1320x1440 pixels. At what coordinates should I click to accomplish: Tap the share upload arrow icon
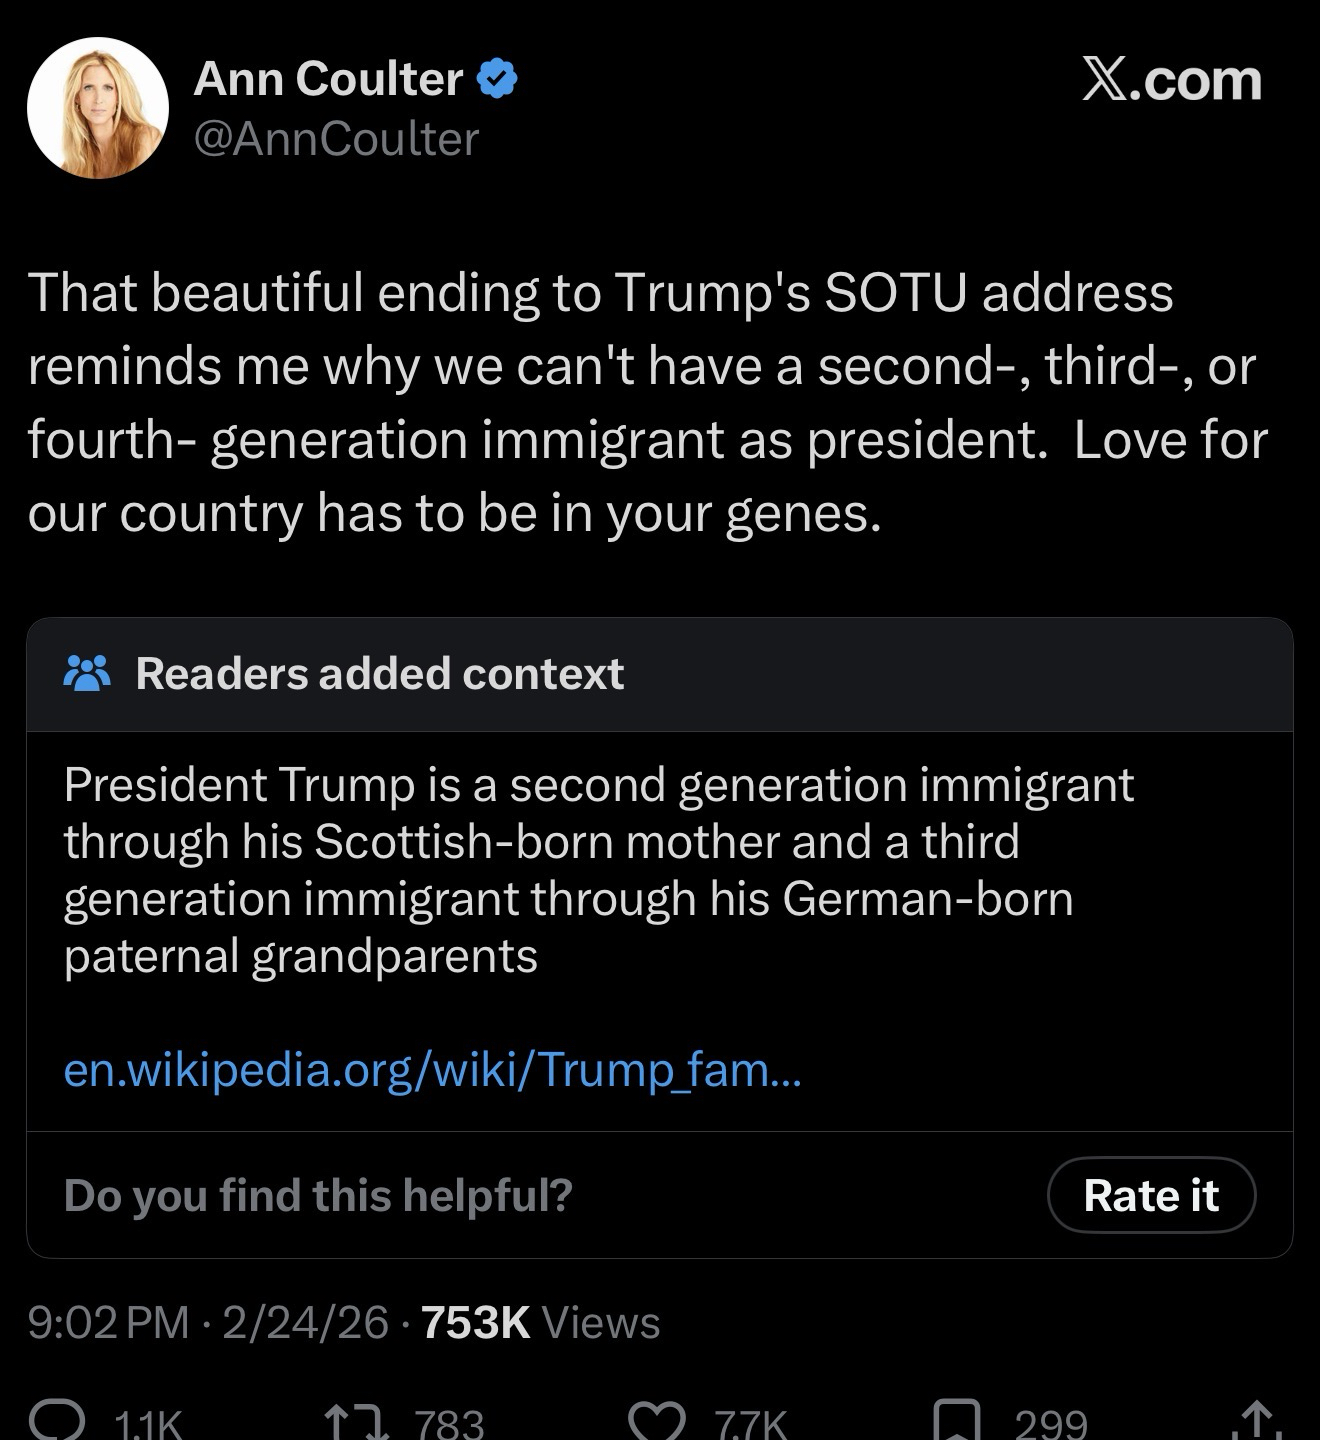(1258, 1422)
